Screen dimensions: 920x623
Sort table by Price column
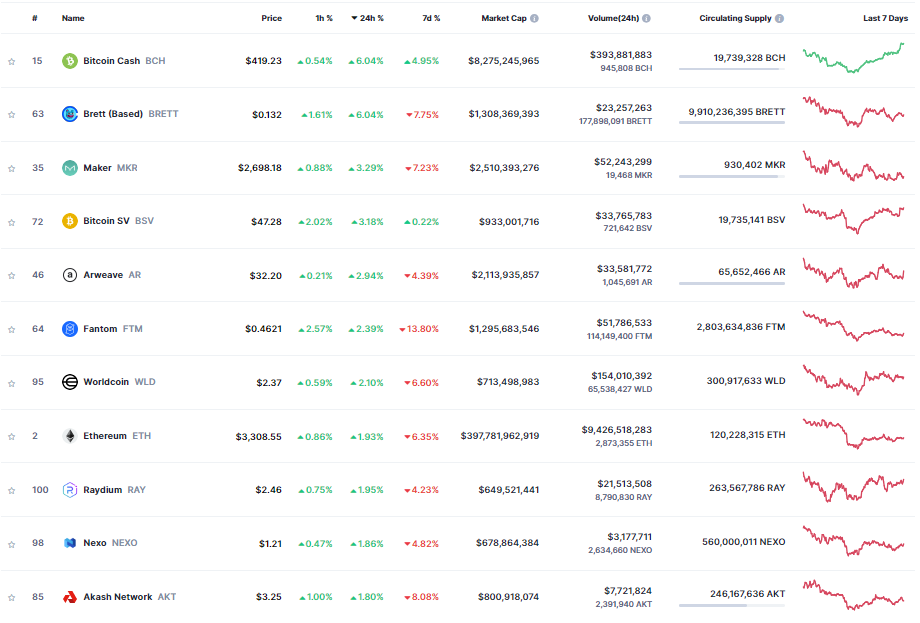(x=272, y=18)
